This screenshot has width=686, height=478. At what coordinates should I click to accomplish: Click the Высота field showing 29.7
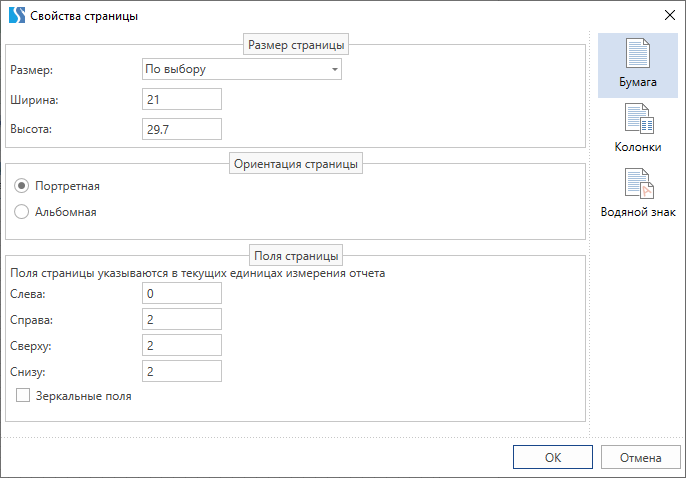point(181,129)
